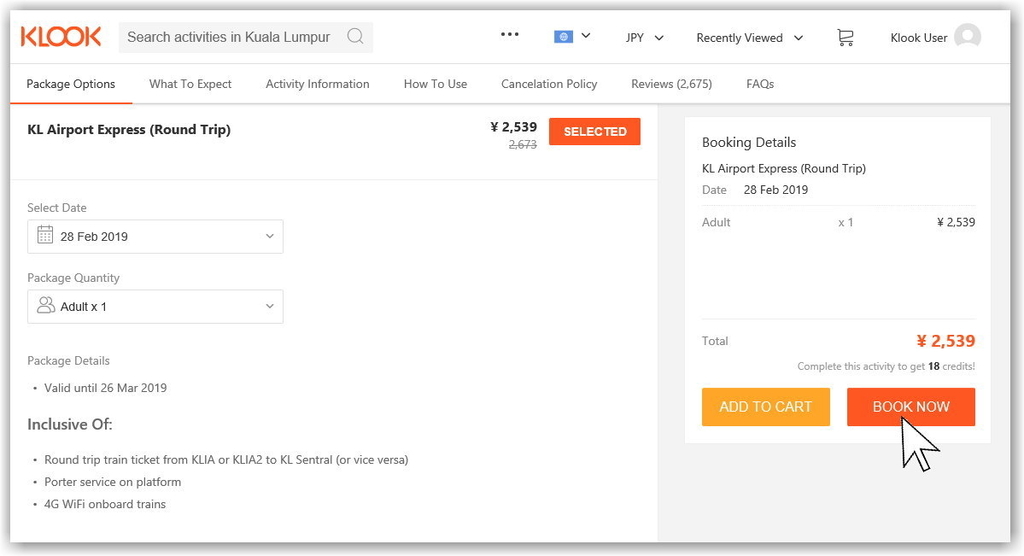Open the three-dots more menu
The image size is (1024, 556).
[509, 35]
